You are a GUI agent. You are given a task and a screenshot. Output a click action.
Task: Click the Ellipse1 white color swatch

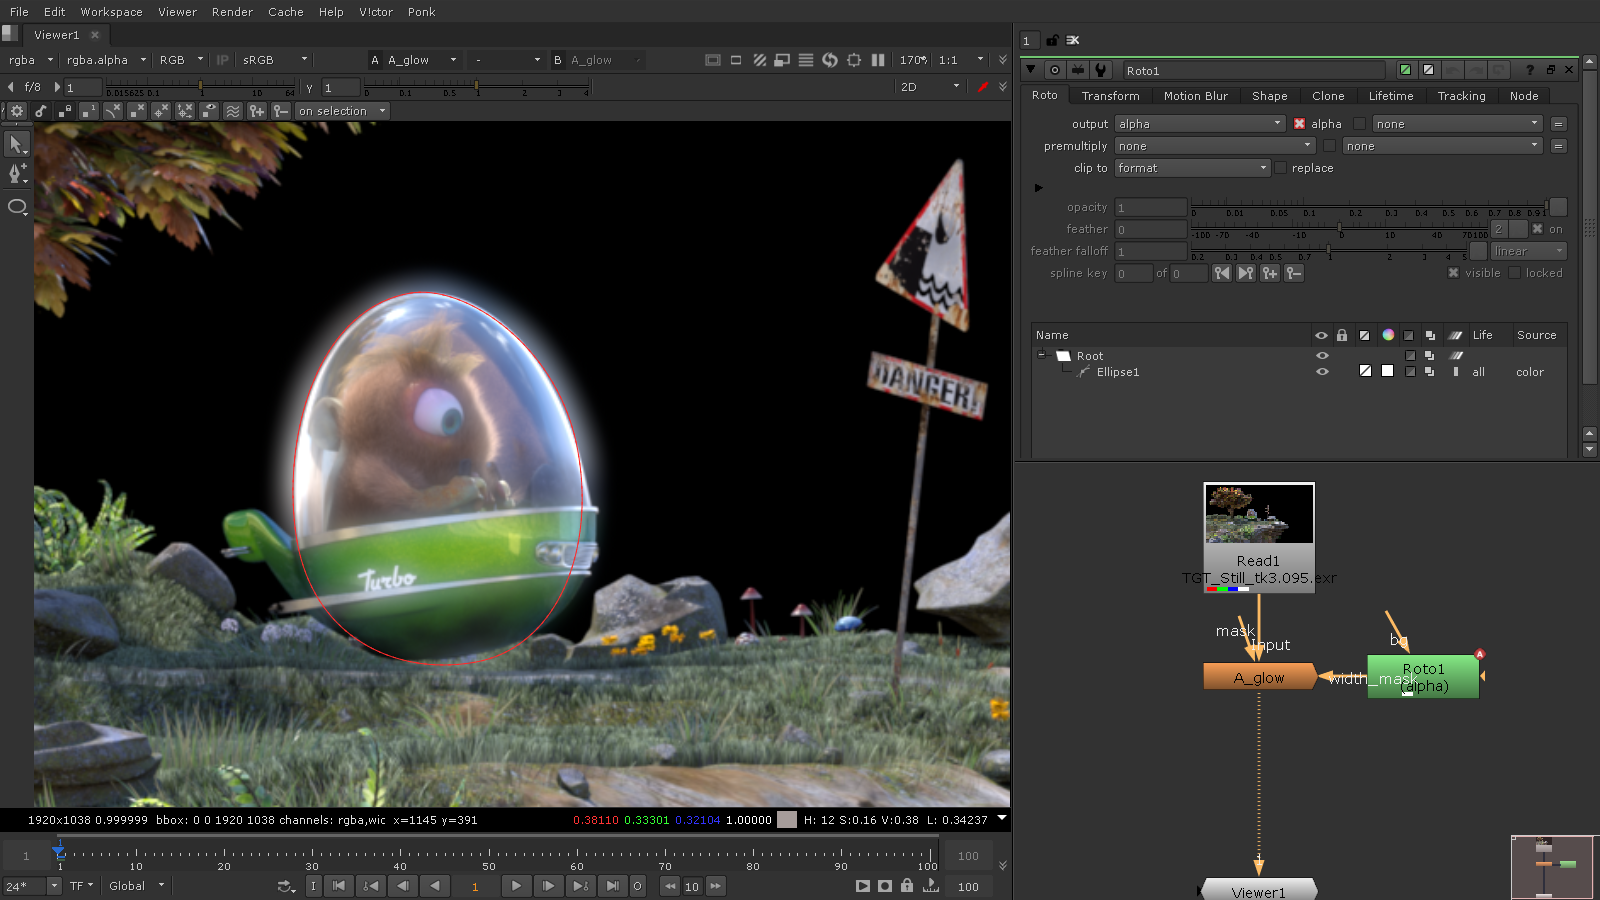pyautogui.click(x=1387, y=372)
